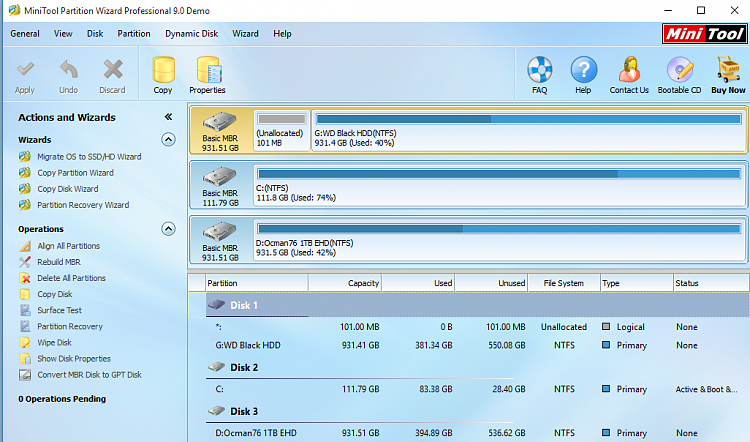This screenshot has height=442, width=750.
Task: Maximize the MiniTool Partition Wizard window
Action: (701, 10)
